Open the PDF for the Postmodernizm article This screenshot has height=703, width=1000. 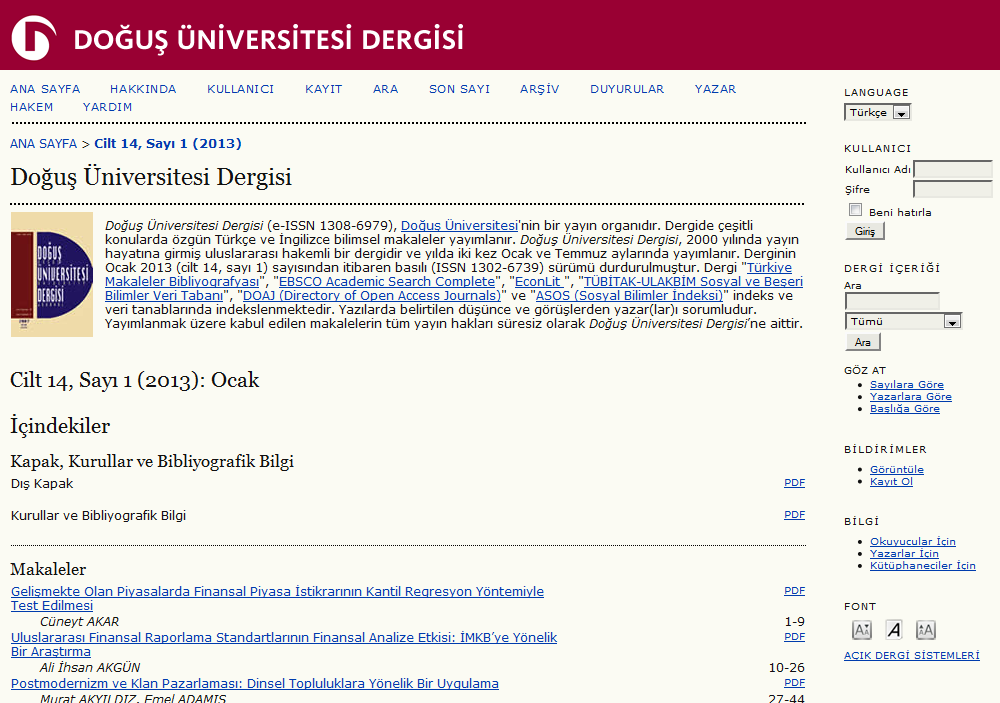tap(794, 683)
